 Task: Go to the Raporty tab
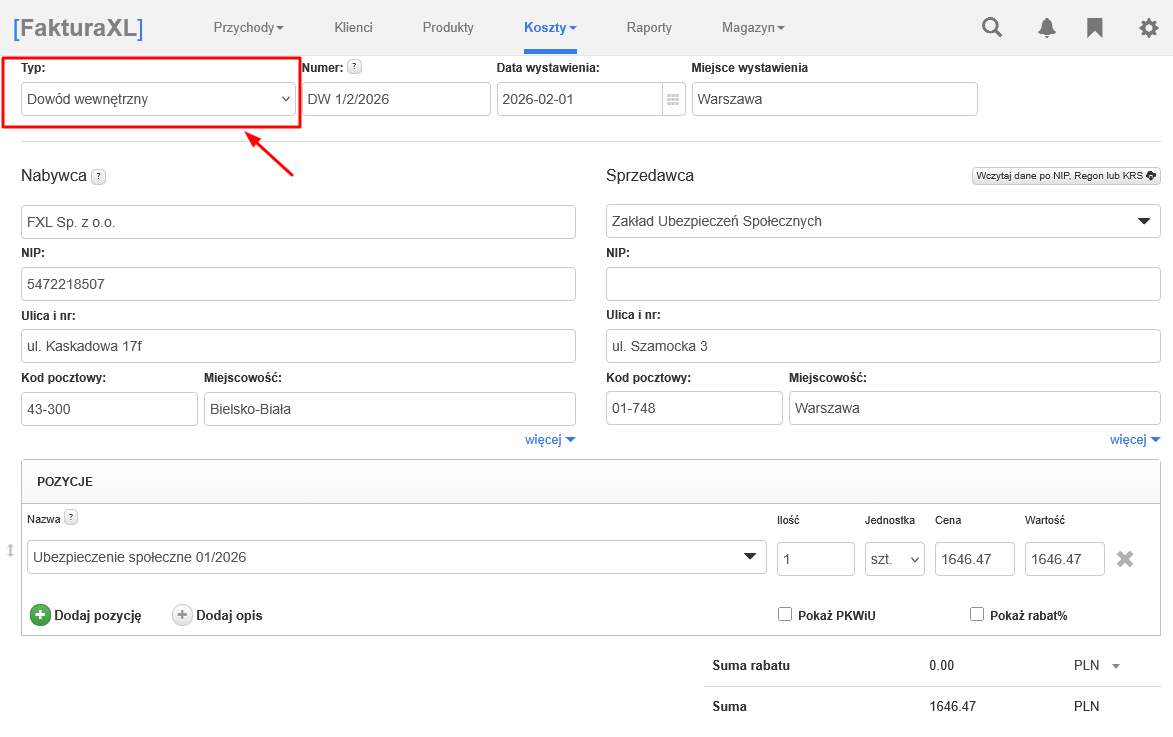649,28
